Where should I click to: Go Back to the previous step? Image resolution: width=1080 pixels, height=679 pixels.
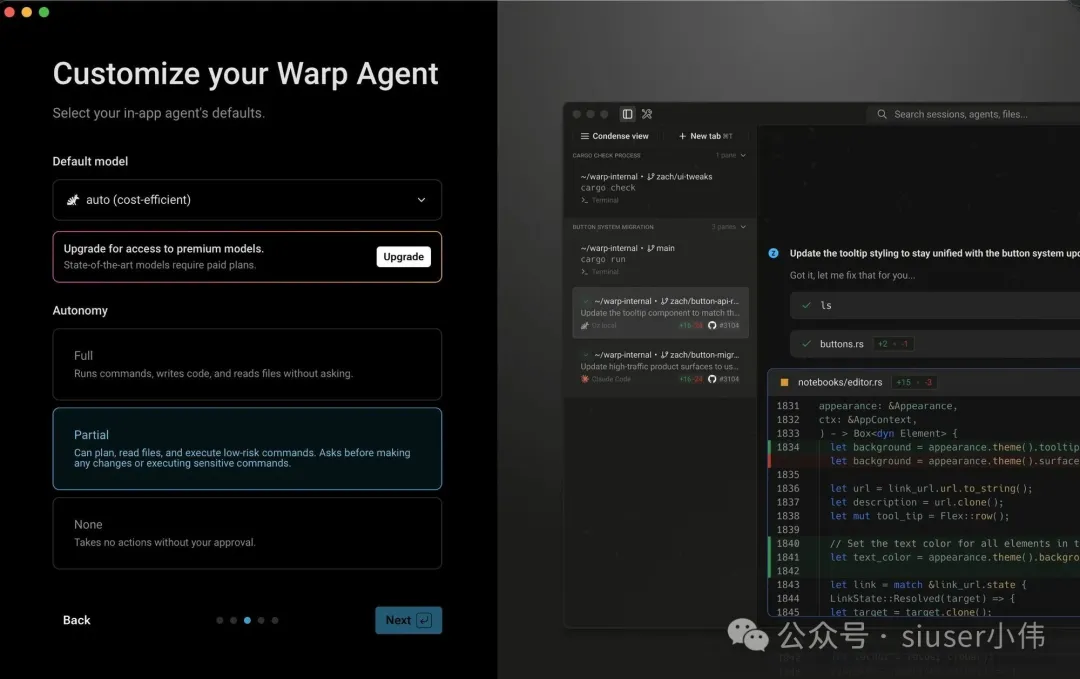(x=76, y=620)
